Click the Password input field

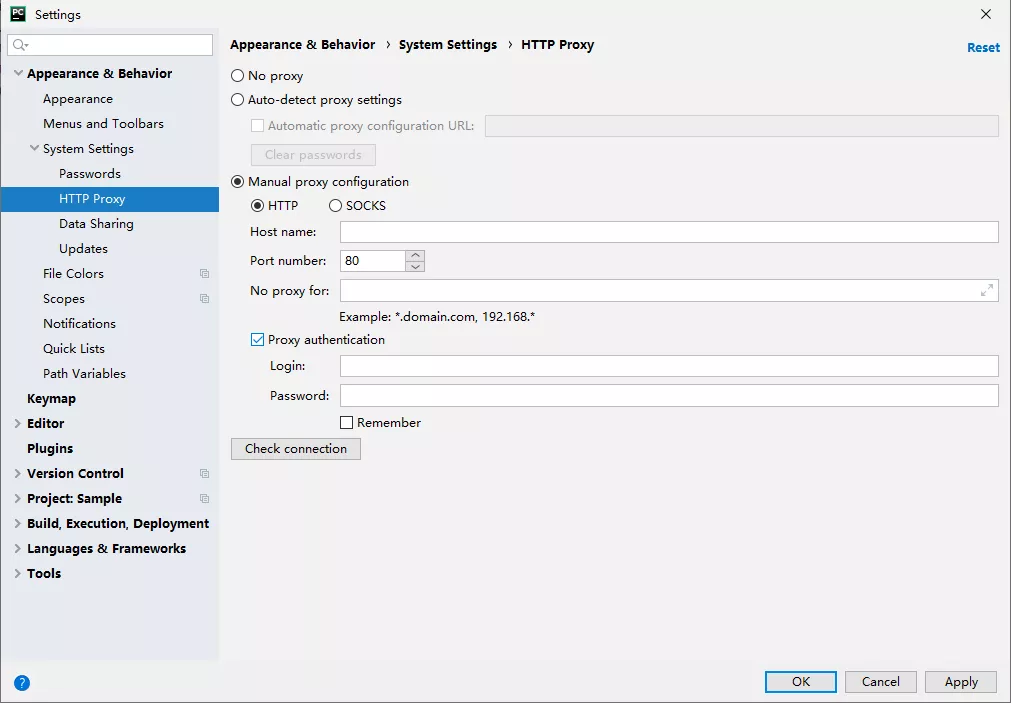[x=669, y=395]
